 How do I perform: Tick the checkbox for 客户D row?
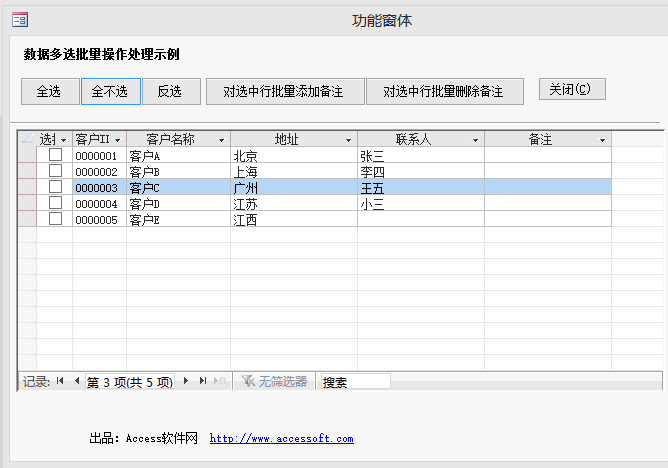click(55, 203)
